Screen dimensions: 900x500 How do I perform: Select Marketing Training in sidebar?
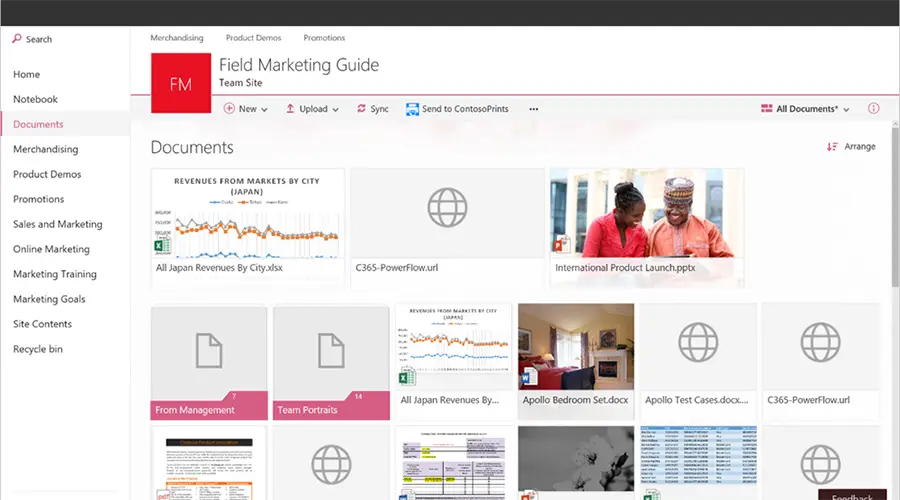point(55,274)
